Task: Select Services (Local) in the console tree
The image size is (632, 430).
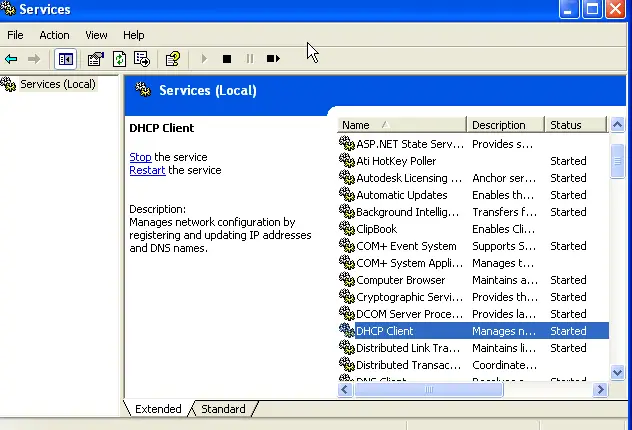Action: click(x=58, y=84)
